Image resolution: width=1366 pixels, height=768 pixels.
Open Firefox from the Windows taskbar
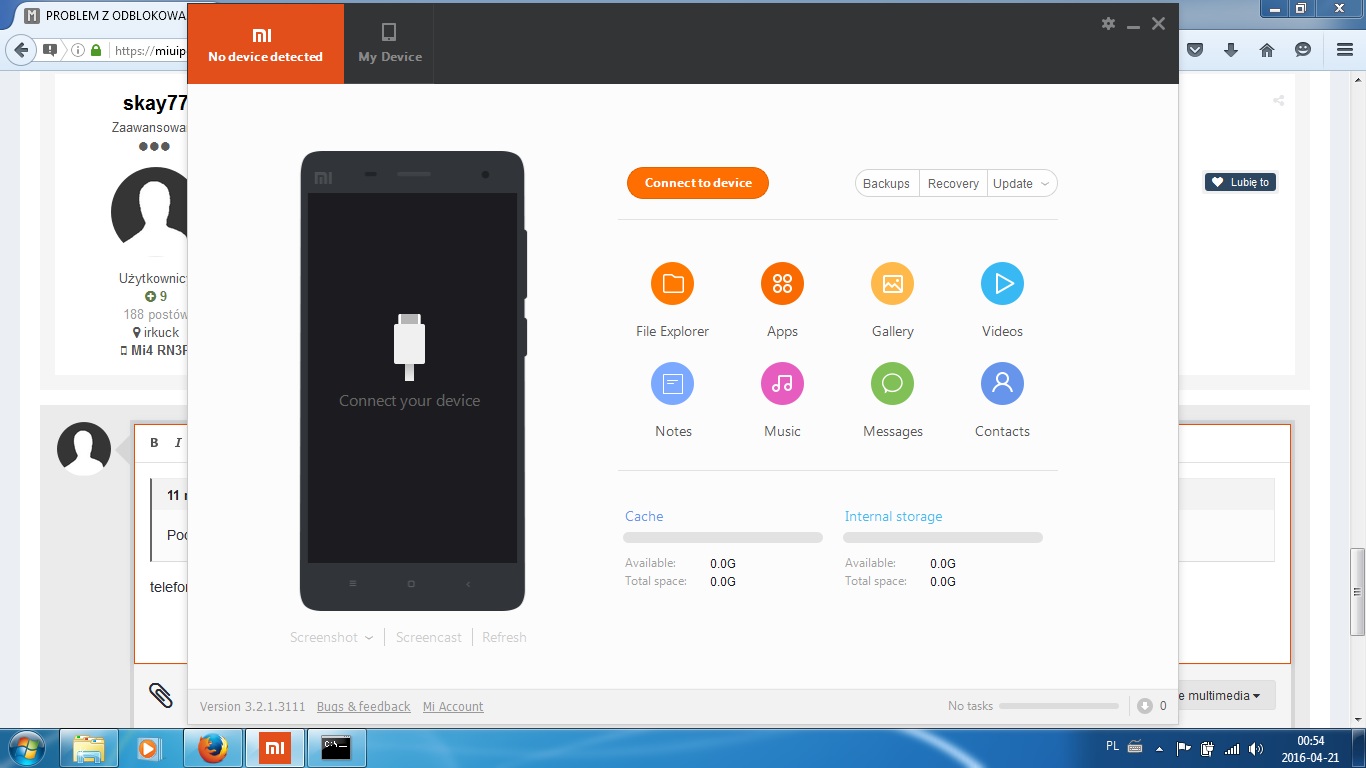[x=212, y=747]
